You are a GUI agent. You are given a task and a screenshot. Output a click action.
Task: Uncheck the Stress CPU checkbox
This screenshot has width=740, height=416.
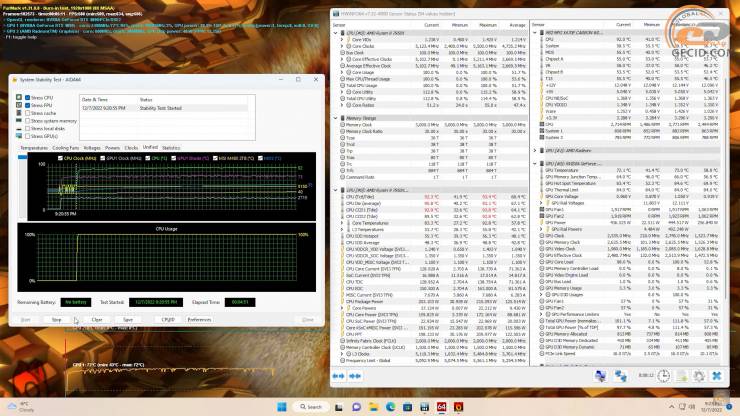coord(27,98)
